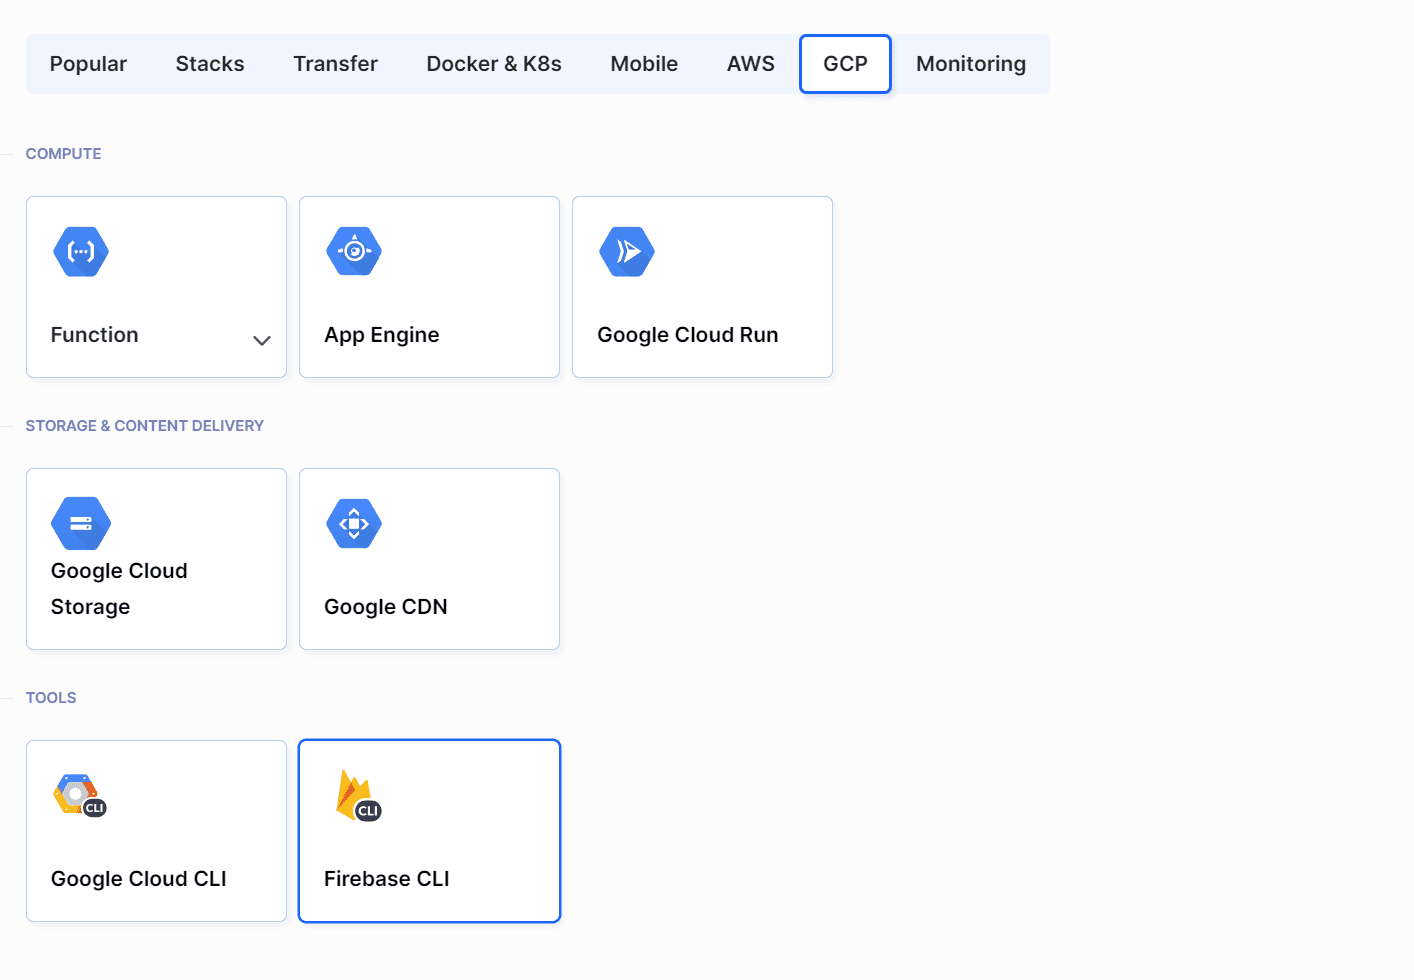
Task: Select the Google CDN icon
Action: (353, 523)
